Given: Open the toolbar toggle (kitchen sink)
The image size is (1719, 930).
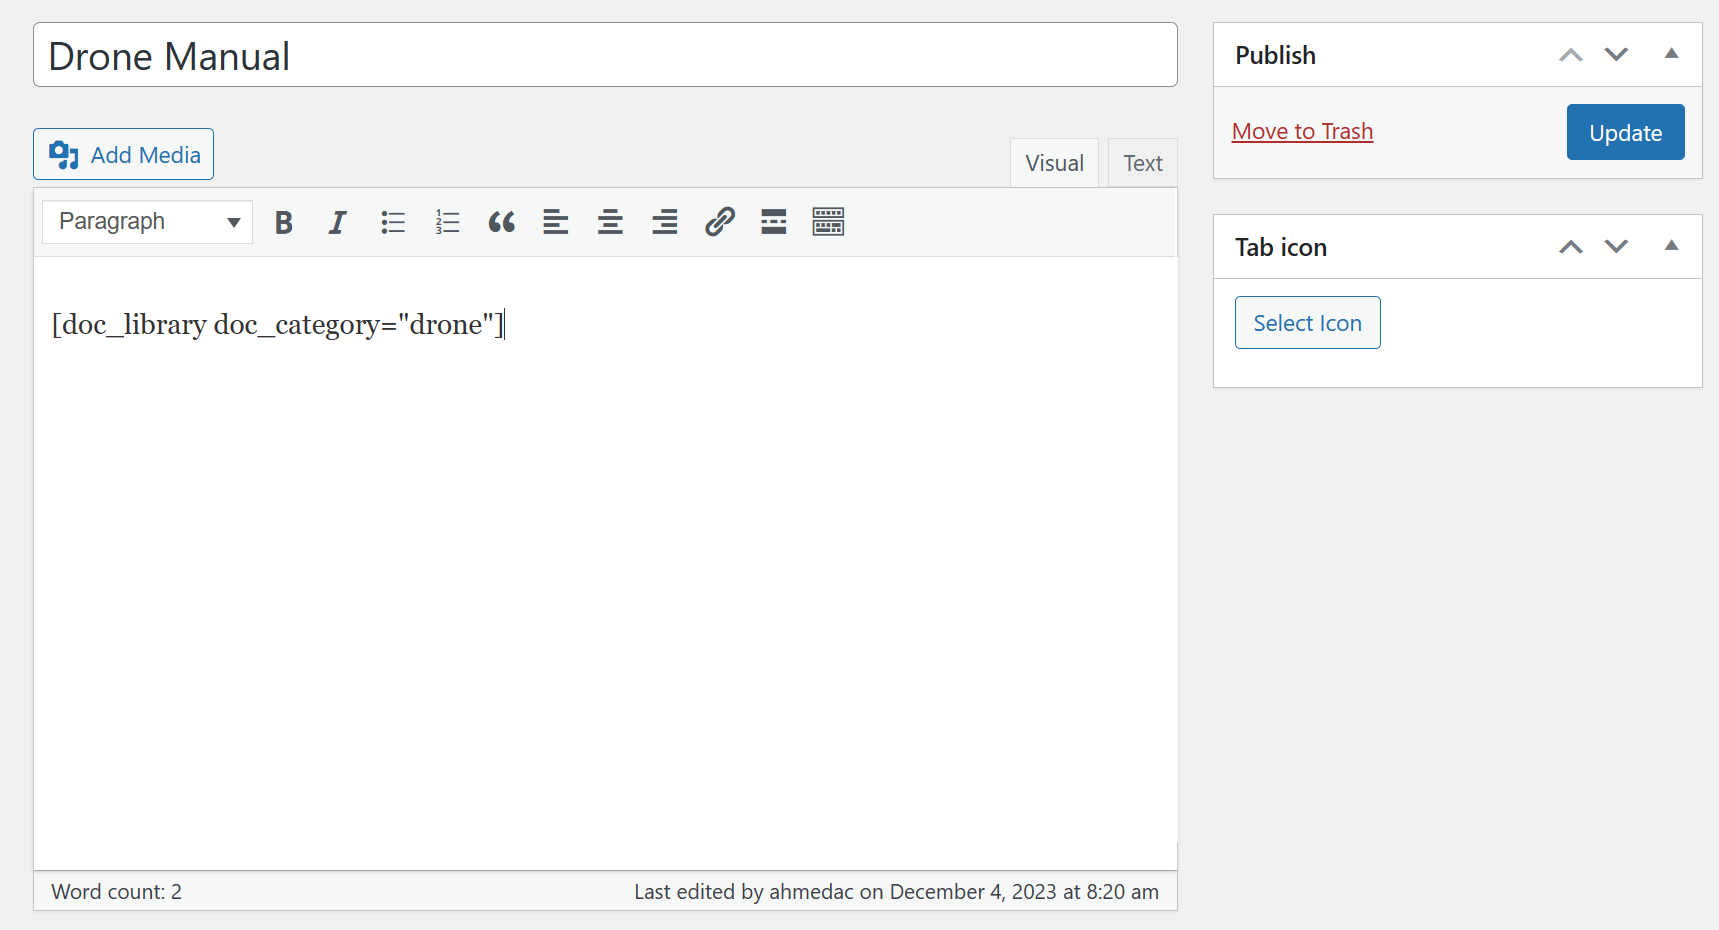Looking at the screenshot, I should coord(828,222).
